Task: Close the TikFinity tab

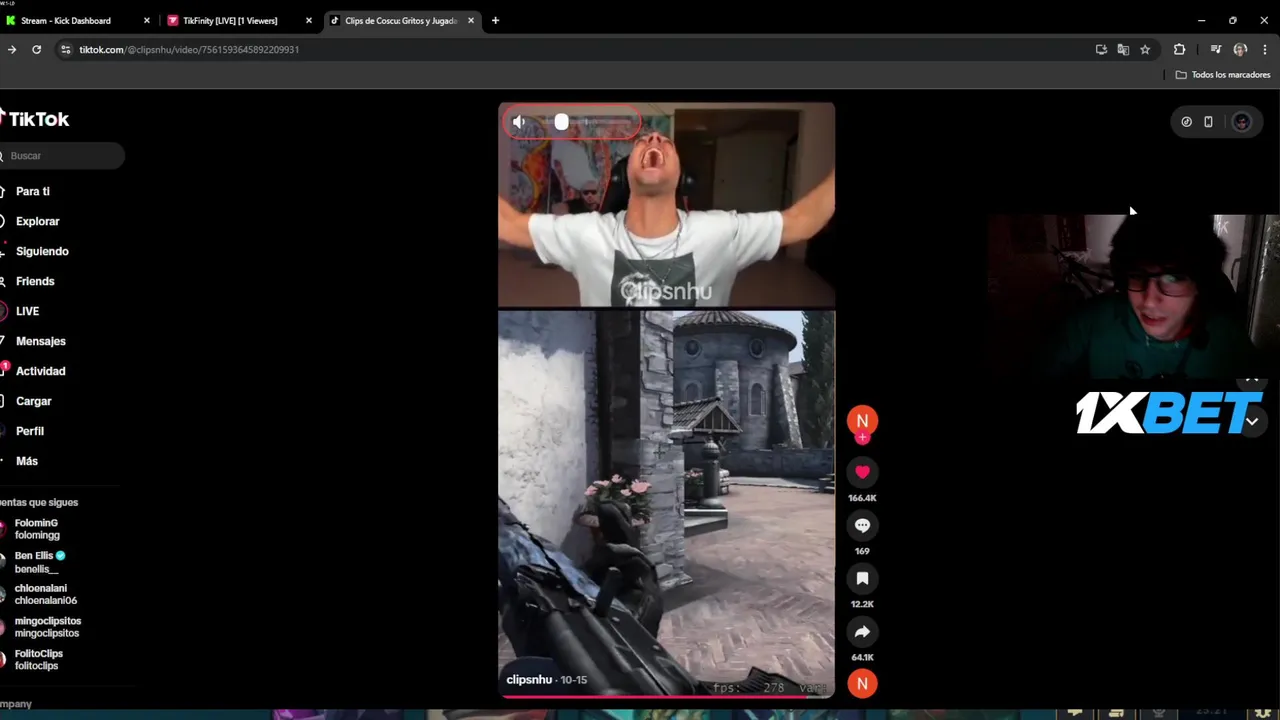Action: (308, 20)
